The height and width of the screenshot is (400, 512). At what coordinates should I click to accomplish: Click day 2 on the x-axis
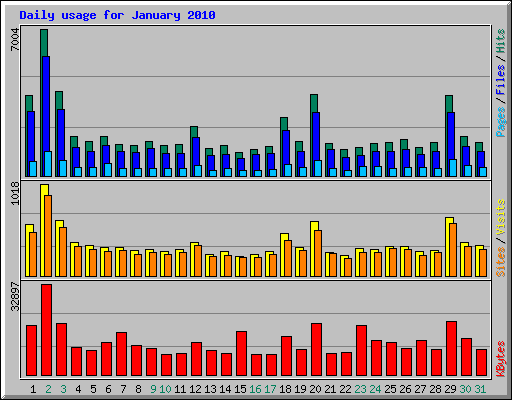(x=48, y=389)
